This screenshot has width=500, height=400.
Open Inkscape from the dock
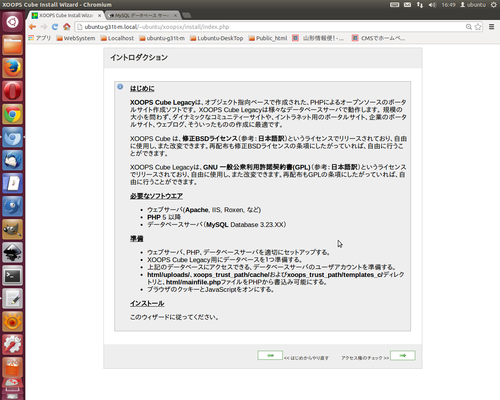[12, 252]
